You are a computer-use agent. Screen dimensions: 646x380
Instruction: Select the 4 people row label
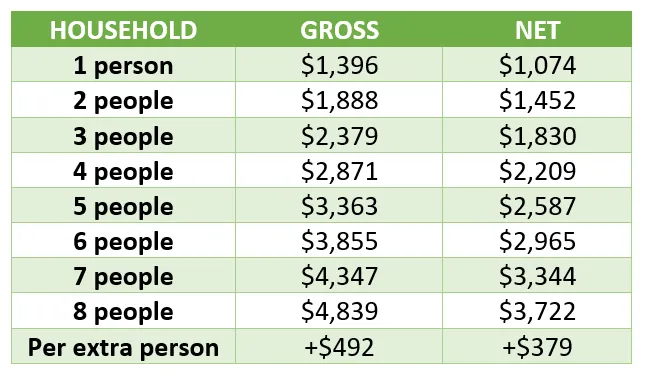tap(123, 171)
